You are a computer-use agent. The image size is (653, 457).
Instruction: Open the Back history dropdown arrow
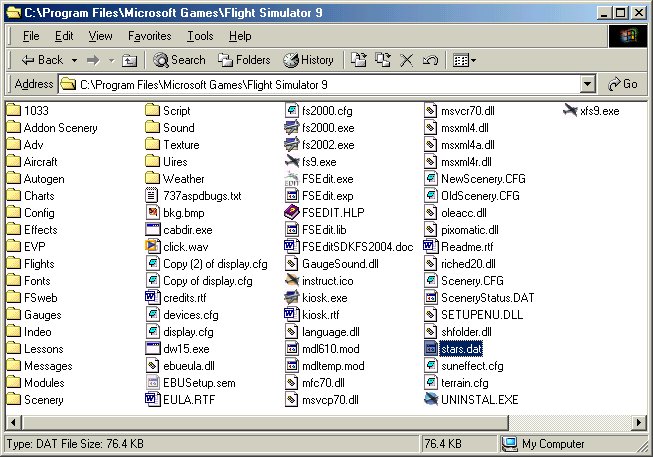(74, 60)
